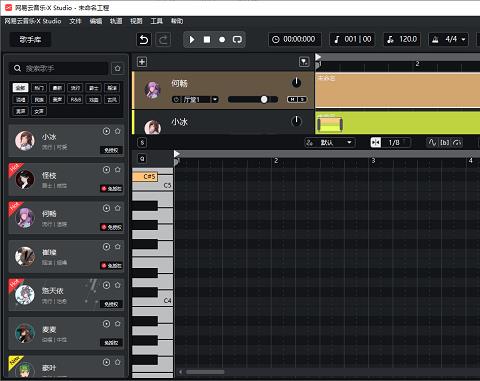Stop playback with the square button
This screenshot has width=480, height=381.
click(x=207, y=40)
